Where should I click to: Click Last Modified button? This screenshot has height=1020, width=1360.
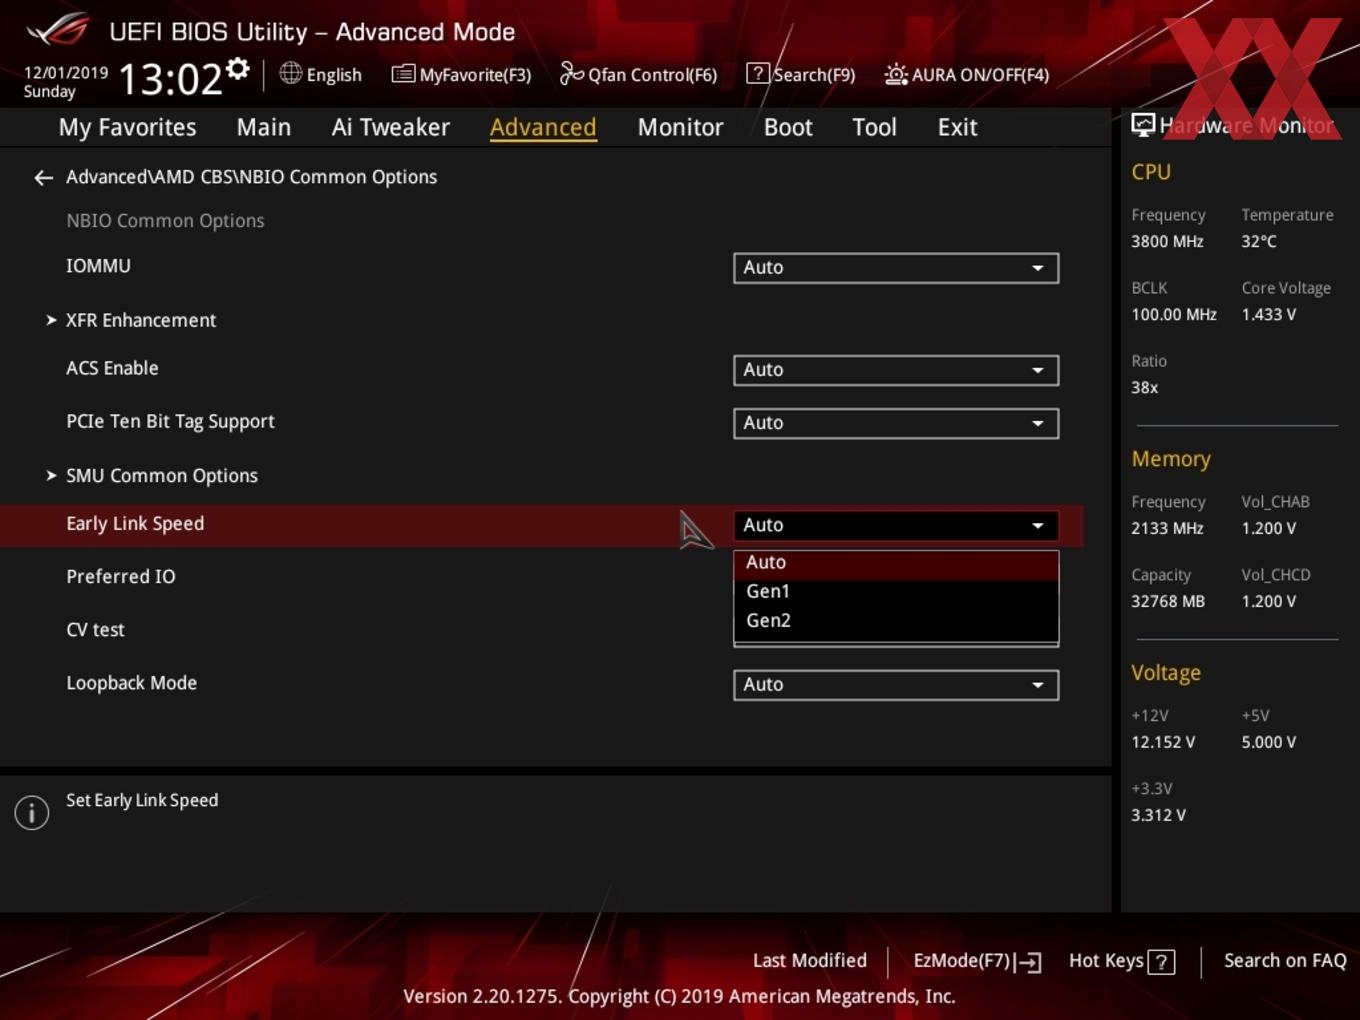tap(810, 961)
